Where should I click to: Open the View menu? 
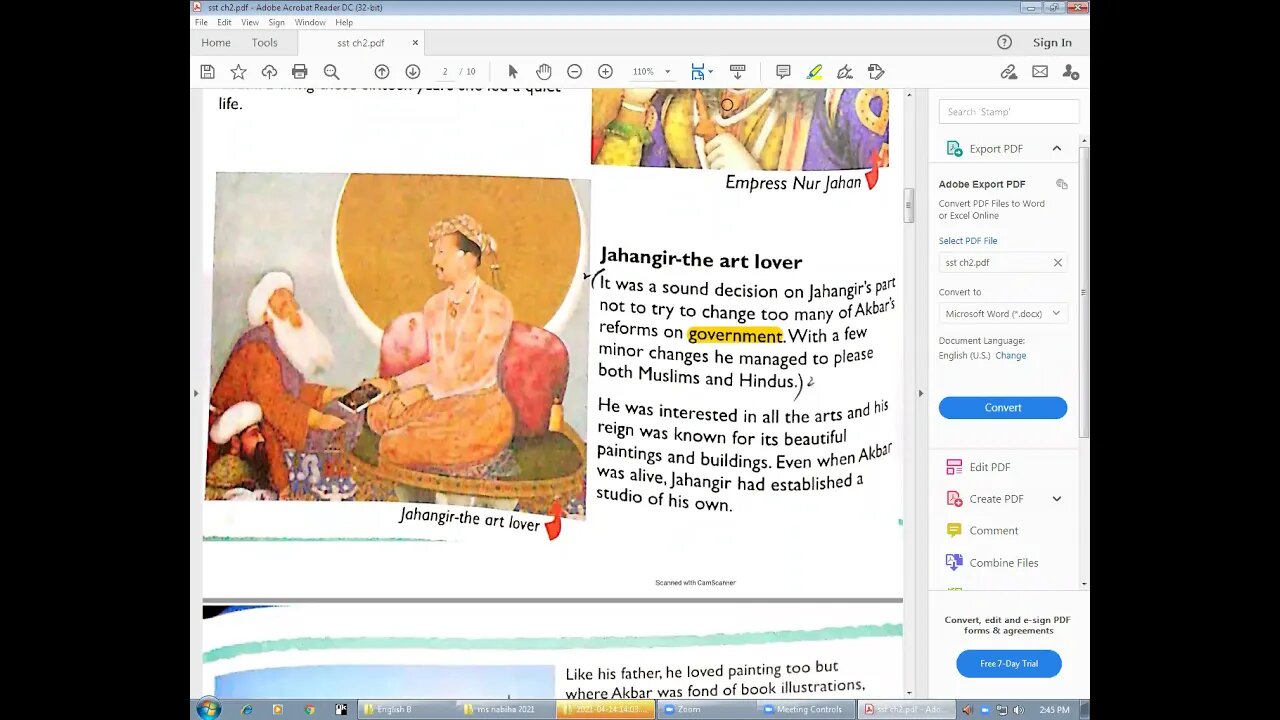point(250,22)
